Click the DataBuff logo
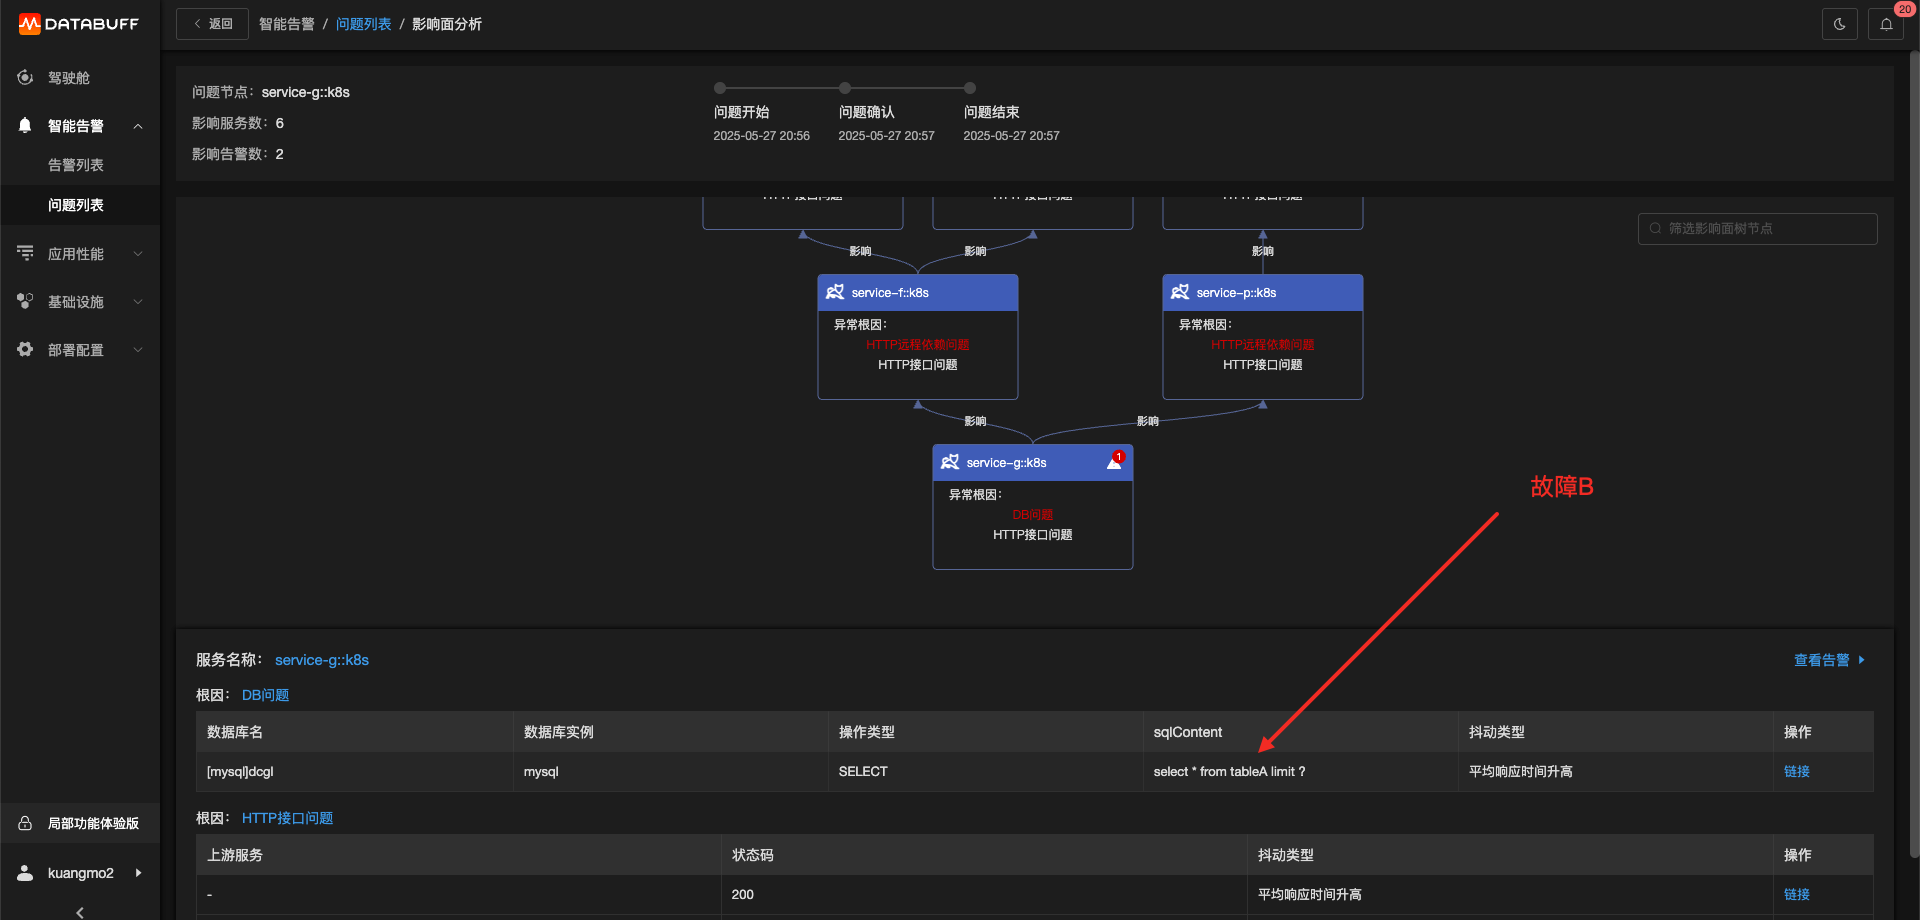The height and width of the screenshot is (920, 1920). 79,24
